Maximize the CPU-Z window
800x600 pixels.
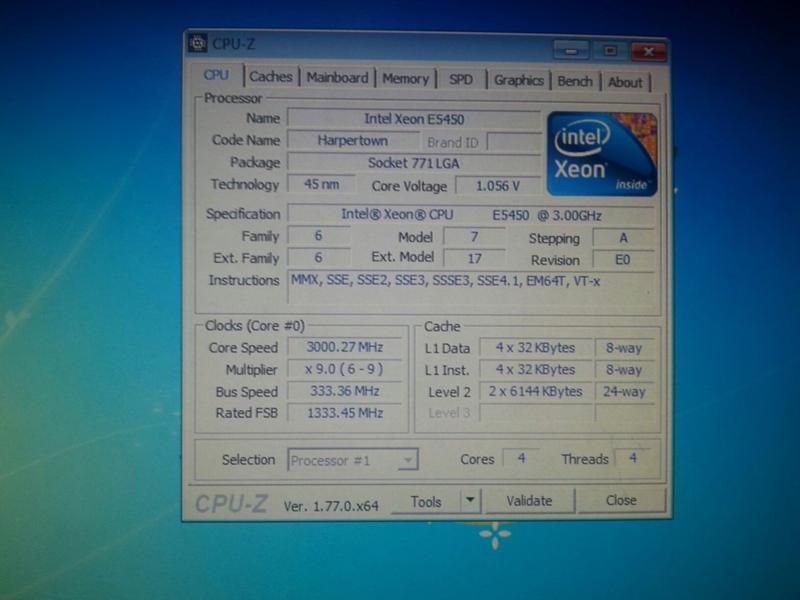pos(610,51)
